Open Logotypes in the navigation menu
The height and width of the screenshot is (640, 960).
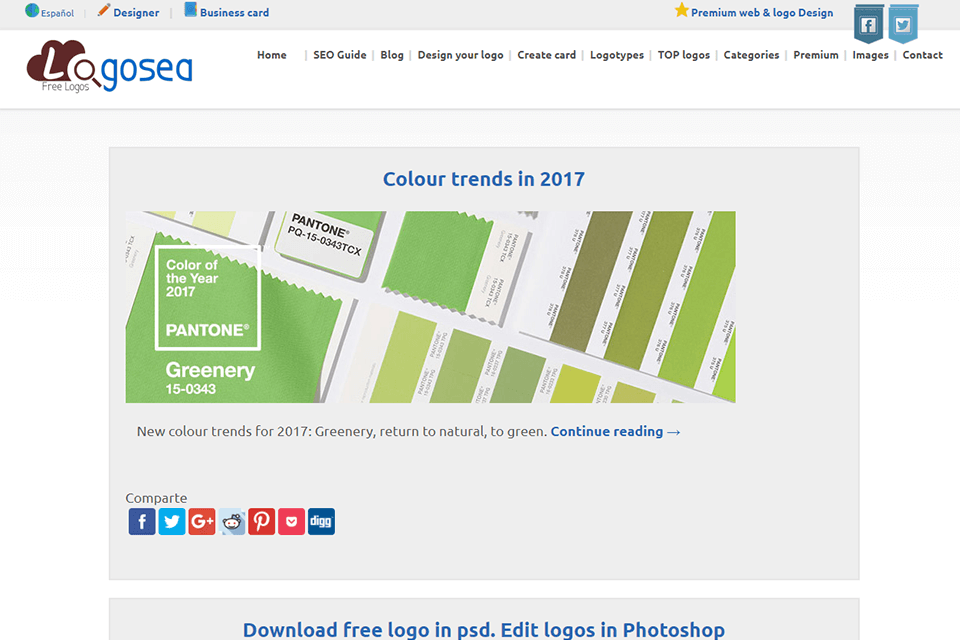(617, 55)
